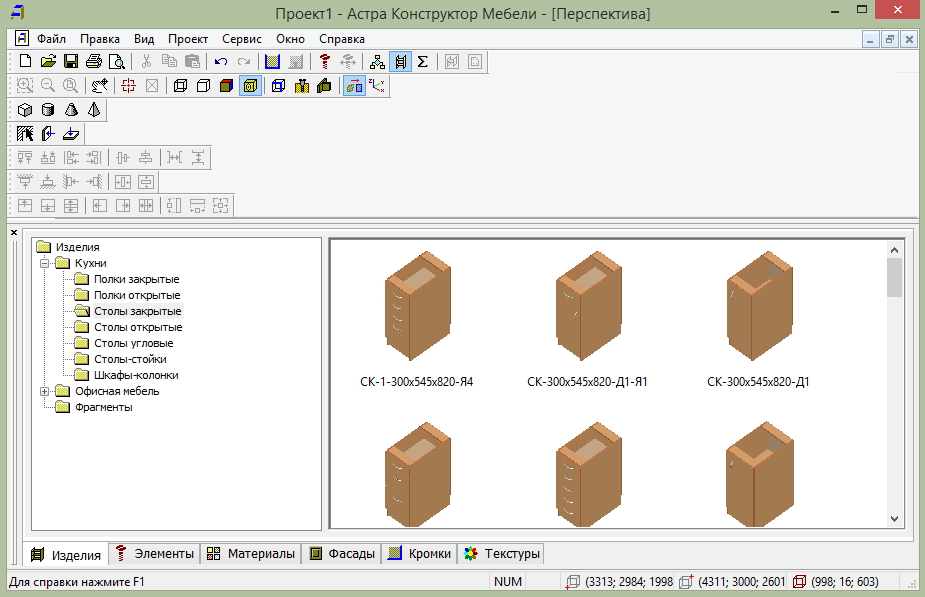Open a project via the folder icon

(48, 61)
